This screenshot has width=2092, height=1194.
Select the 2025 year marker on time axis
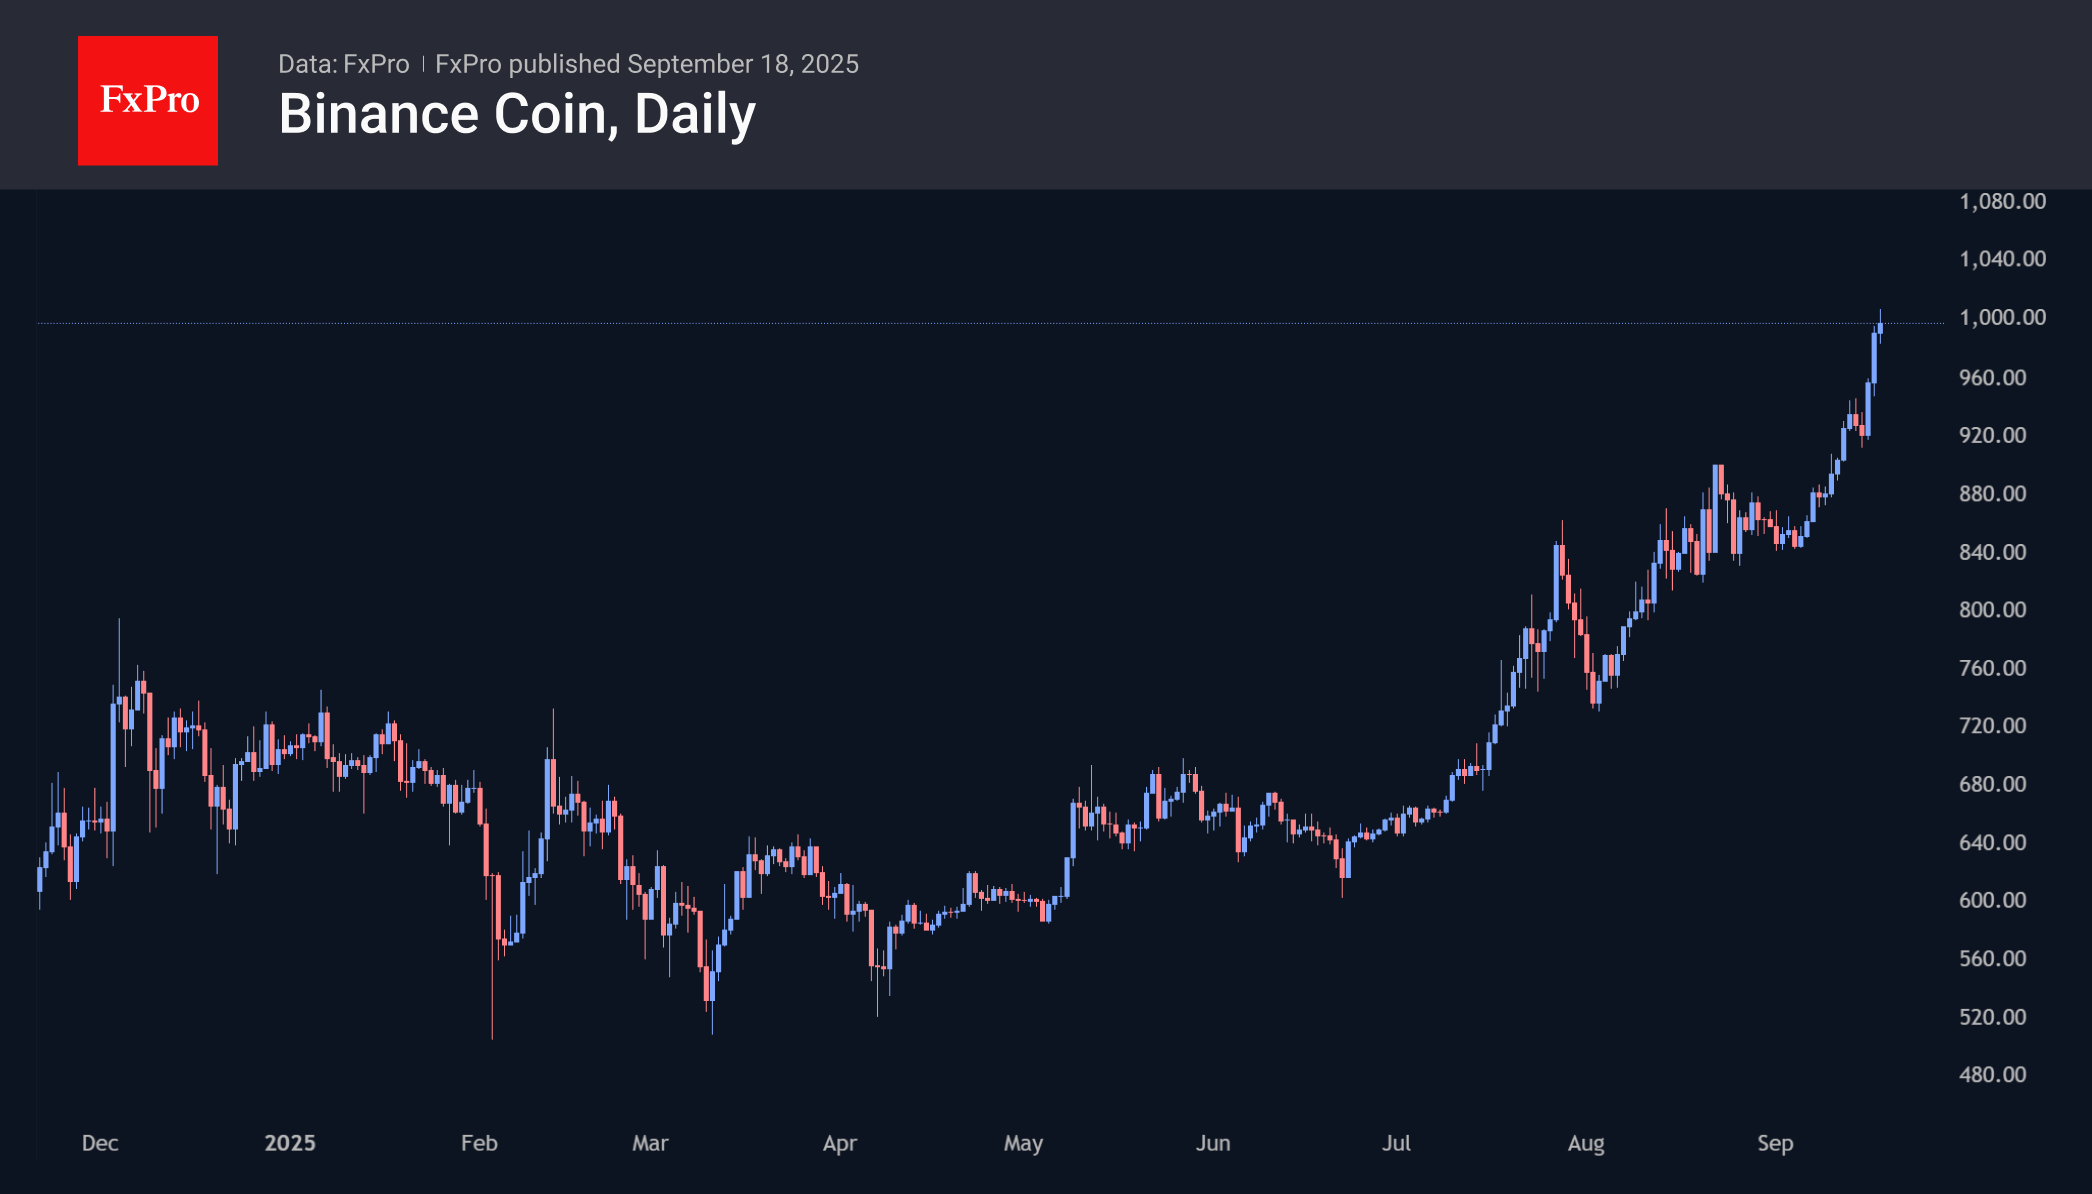pyautogui.click(x=290, y=1143)
